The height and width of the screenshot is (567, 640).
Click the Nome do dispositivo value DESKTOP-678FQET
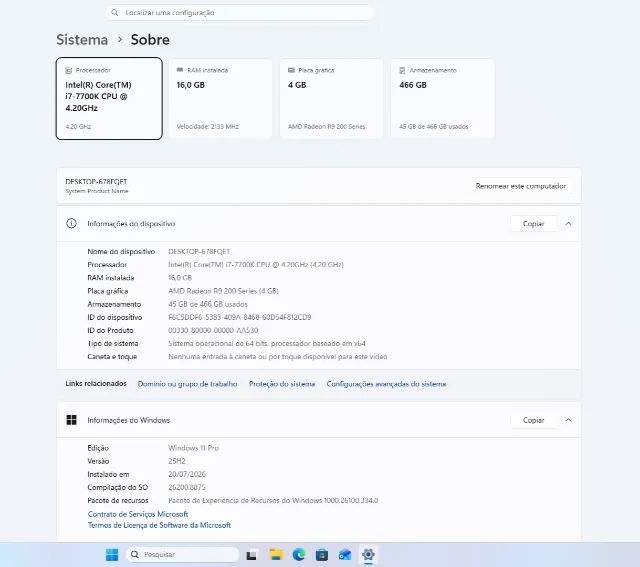[199, 251]
